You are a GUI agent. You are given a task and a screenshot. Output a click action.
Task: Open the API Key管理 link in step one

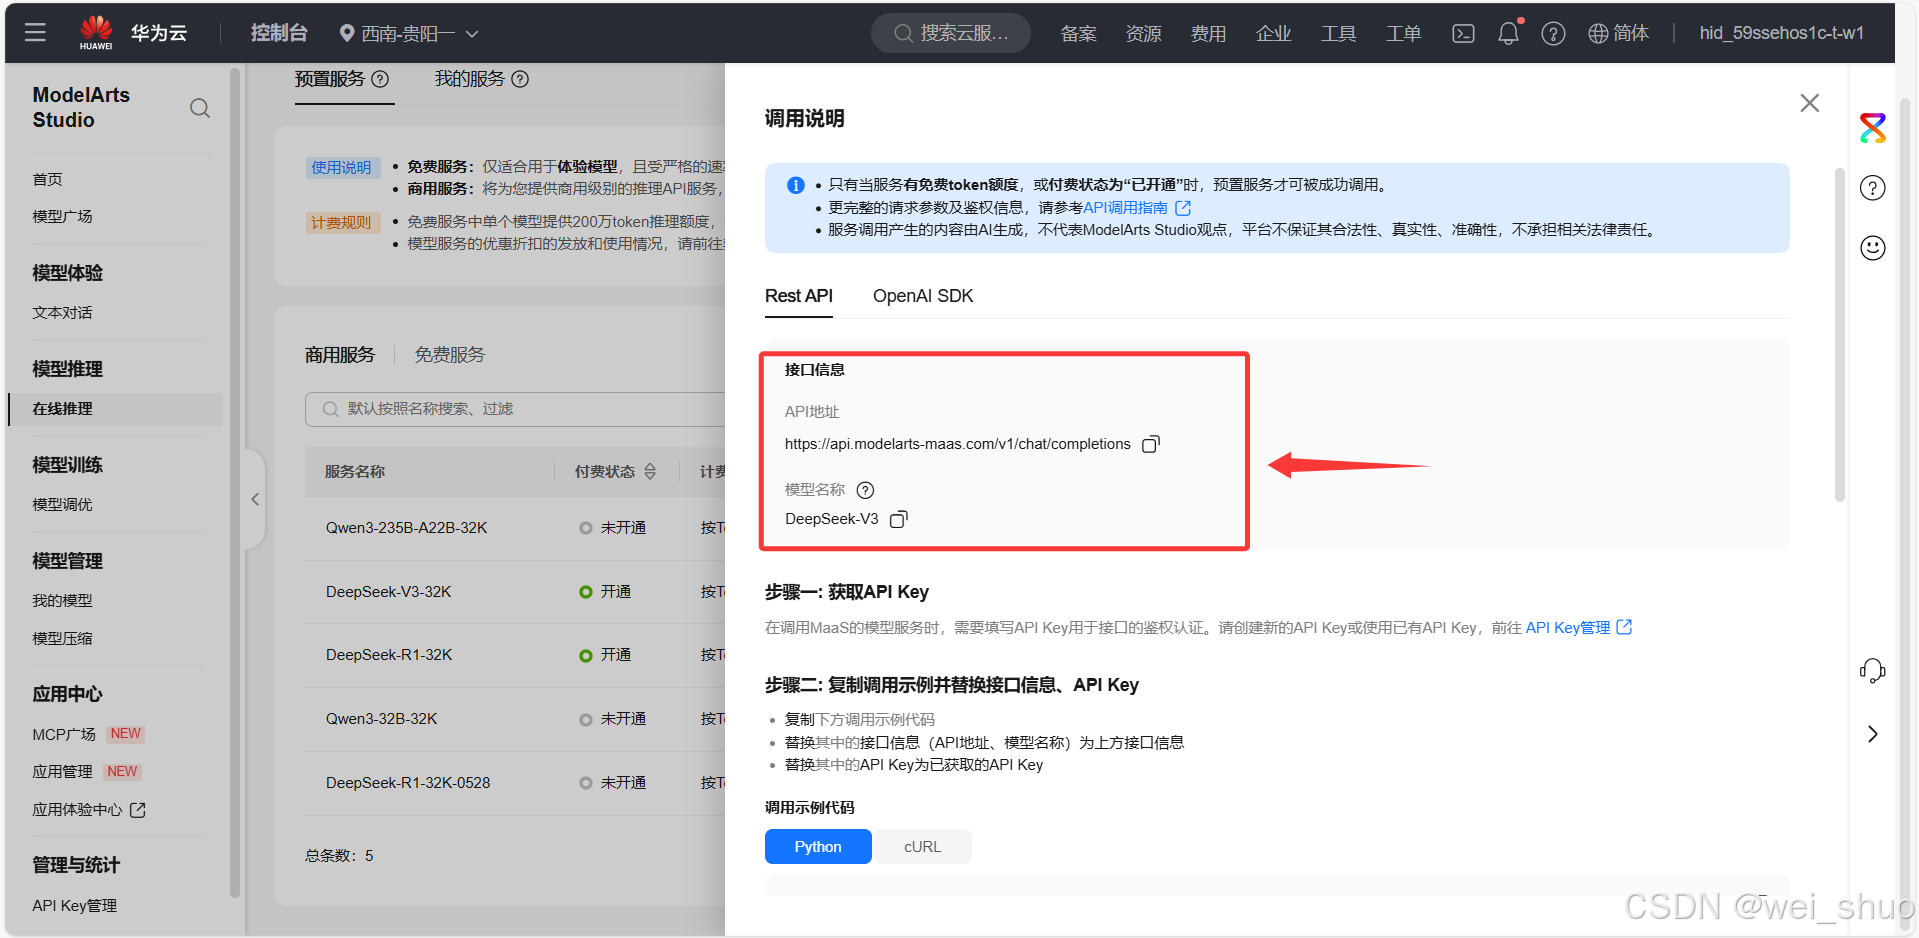pos(1569,627)
